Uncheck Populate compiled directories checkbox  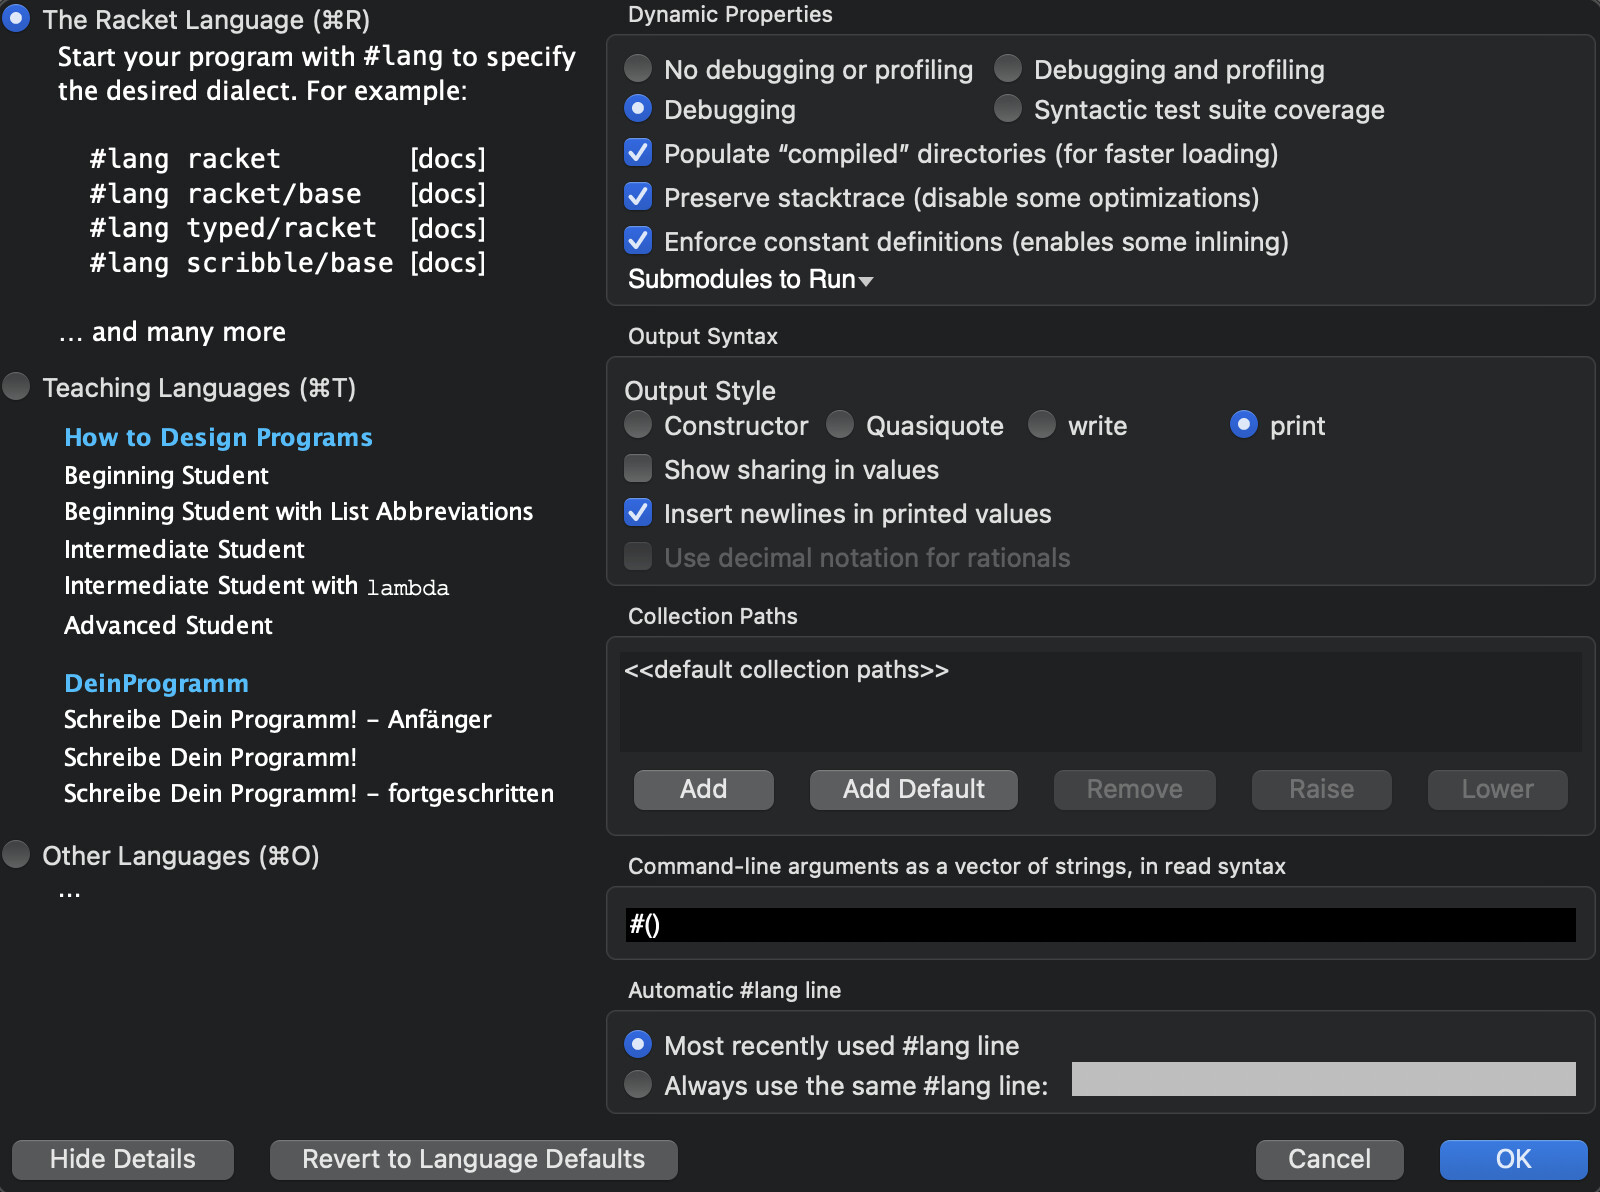click(x=638, y=153)
